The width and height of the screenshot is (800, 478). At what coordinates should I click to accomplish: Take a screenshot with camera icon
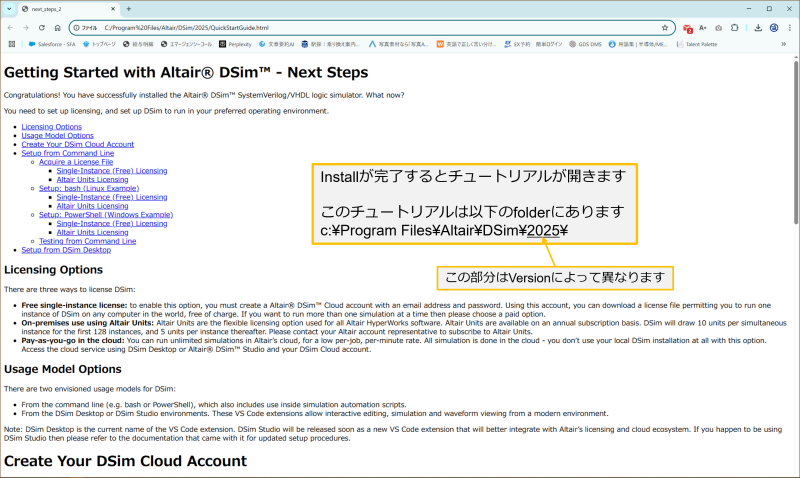click(718, 28)
